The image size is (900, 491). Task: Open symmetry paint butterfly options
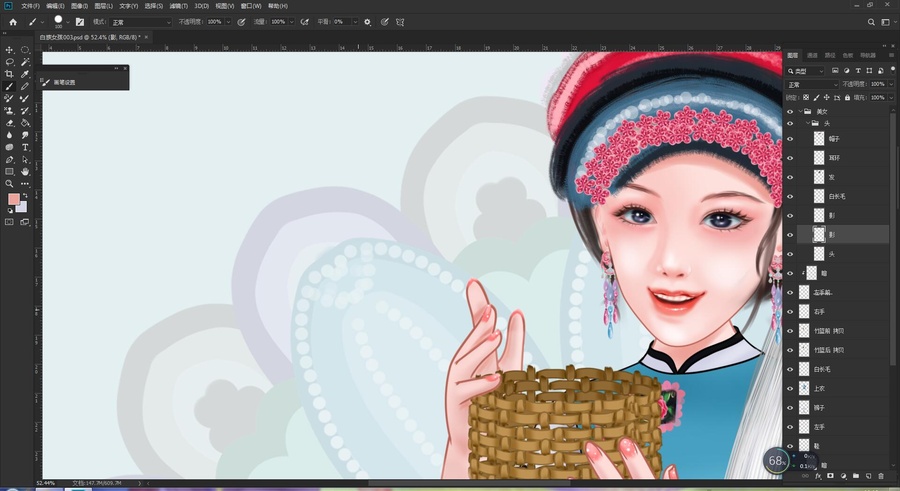pos(400,22)
